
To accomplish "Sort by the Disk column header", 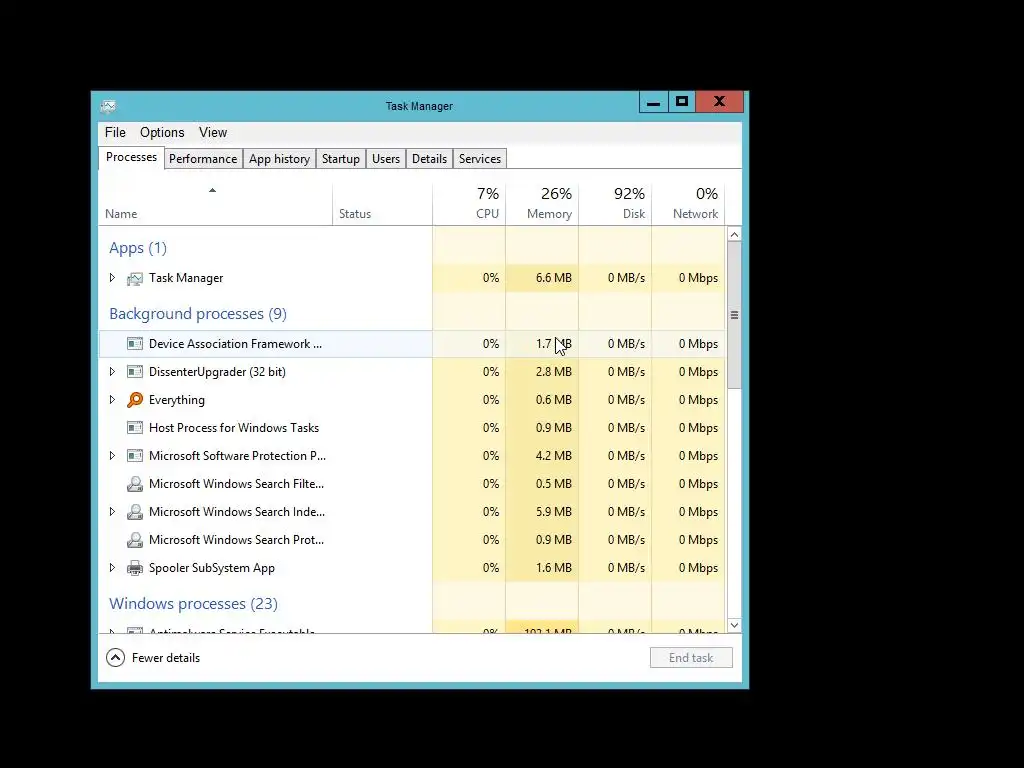I will pos(615,204).
